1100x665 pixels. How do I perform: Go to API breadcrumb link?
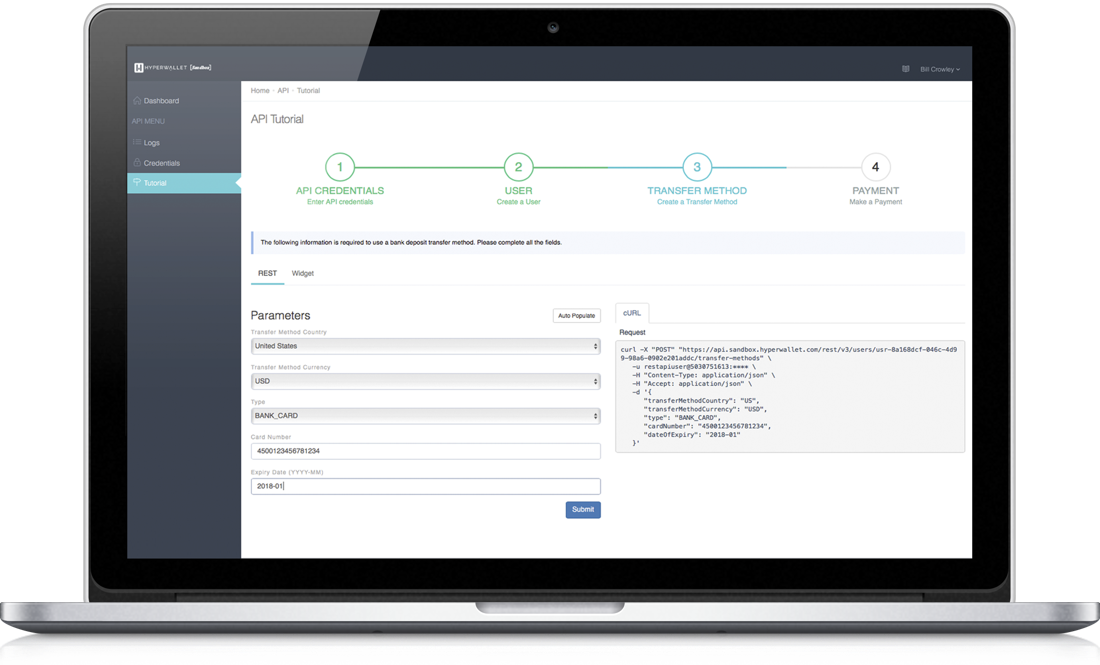click(283, 90)
